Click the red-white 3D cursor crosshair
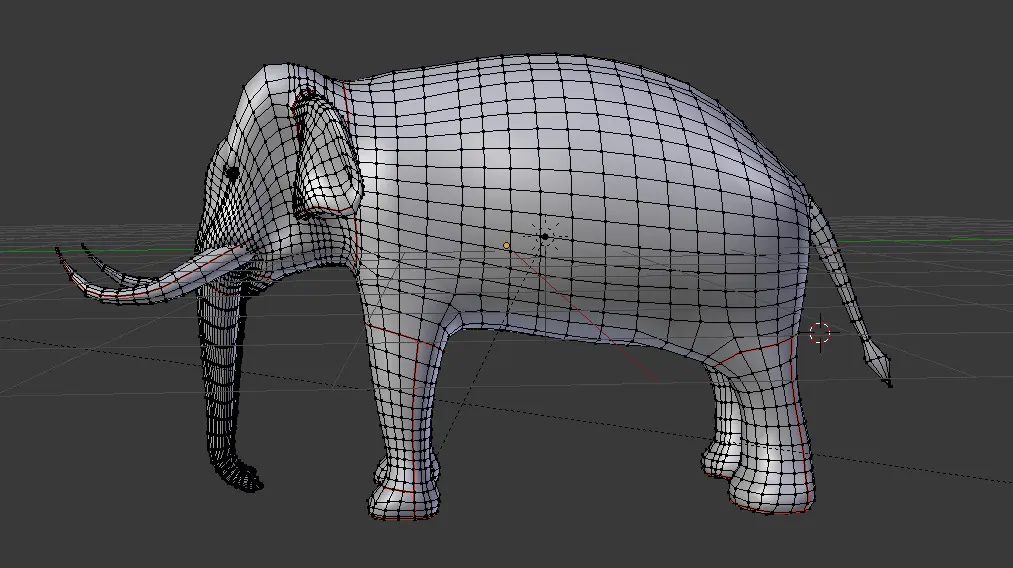Viewport: 1013px width, 568px height. coord(820,333)
